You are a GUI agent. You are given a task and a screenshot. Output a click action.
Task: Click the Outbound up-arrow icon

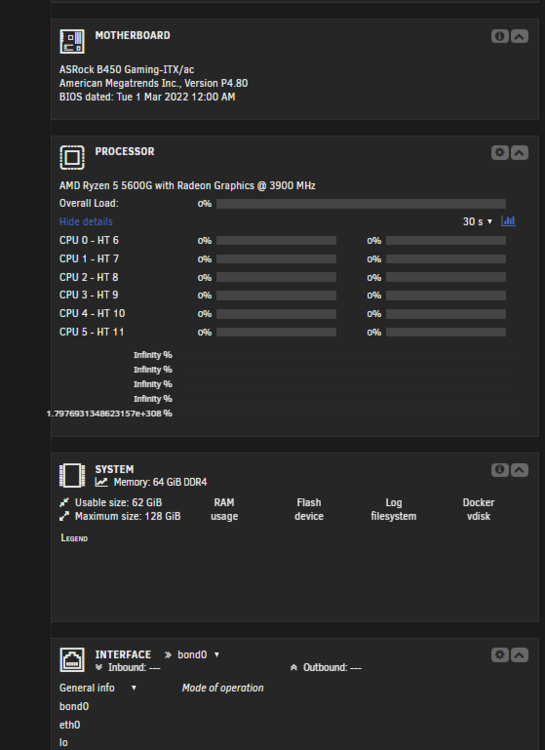point(294,667)
